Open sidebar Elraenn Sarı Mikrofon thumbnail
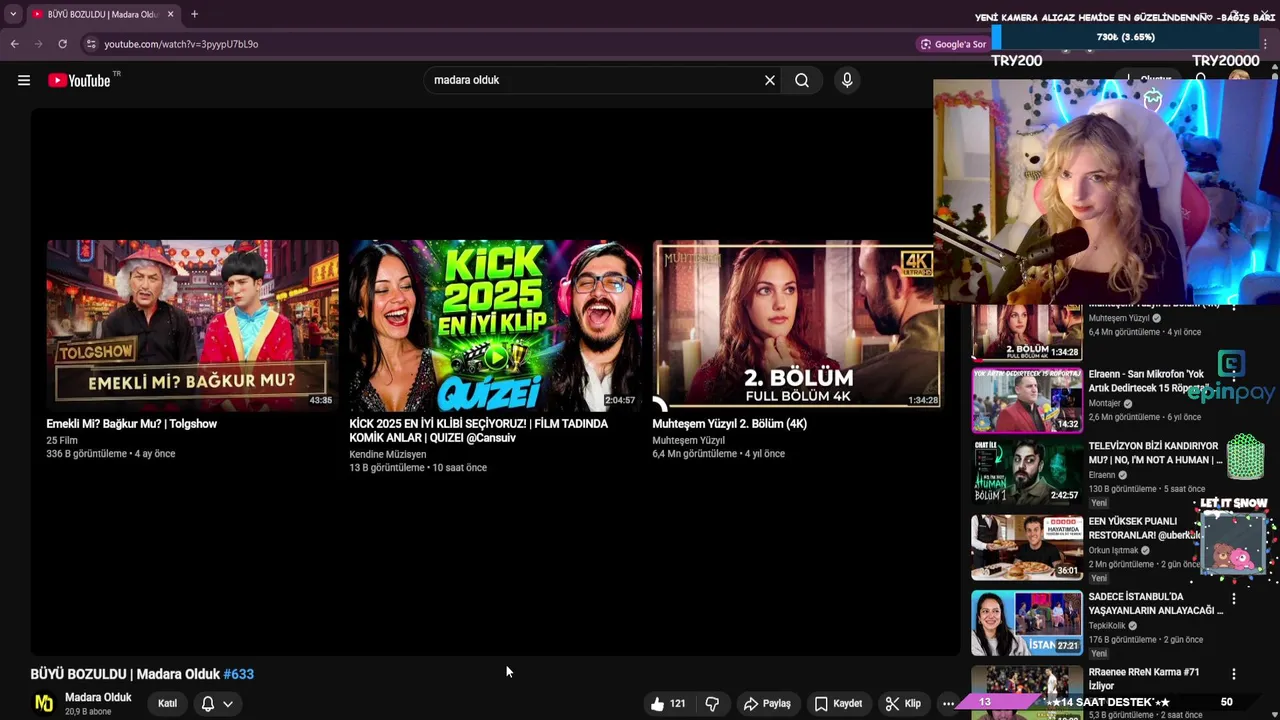Viewport: 1280px width, 720px height. coord(1027,400)
